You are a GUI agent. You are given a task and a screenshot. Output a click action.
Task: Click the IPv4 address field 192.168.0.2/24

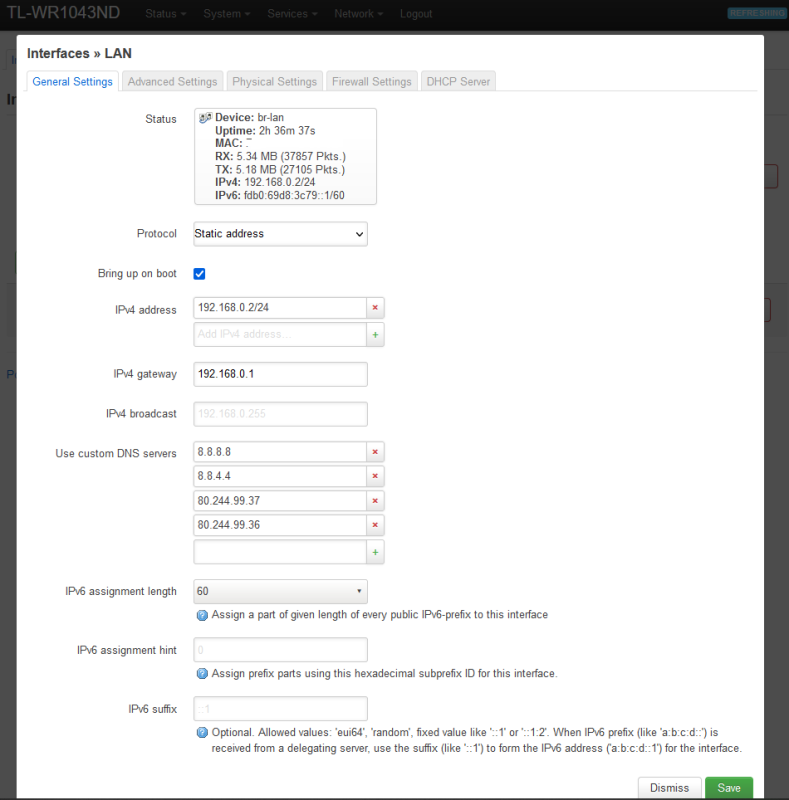pyautogui.click(x=280, y=308)
